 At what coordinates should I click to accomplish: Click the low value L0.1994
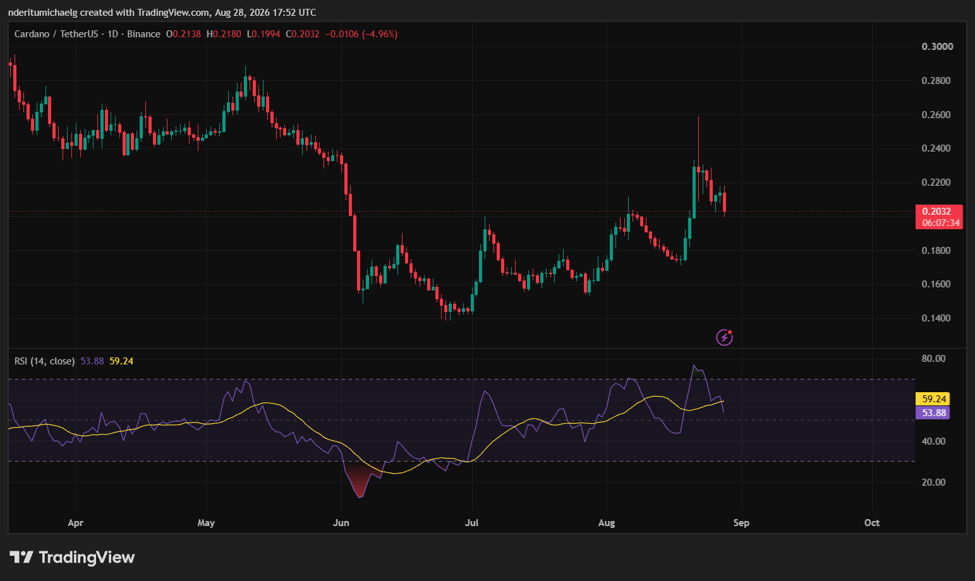pos(264,34)
